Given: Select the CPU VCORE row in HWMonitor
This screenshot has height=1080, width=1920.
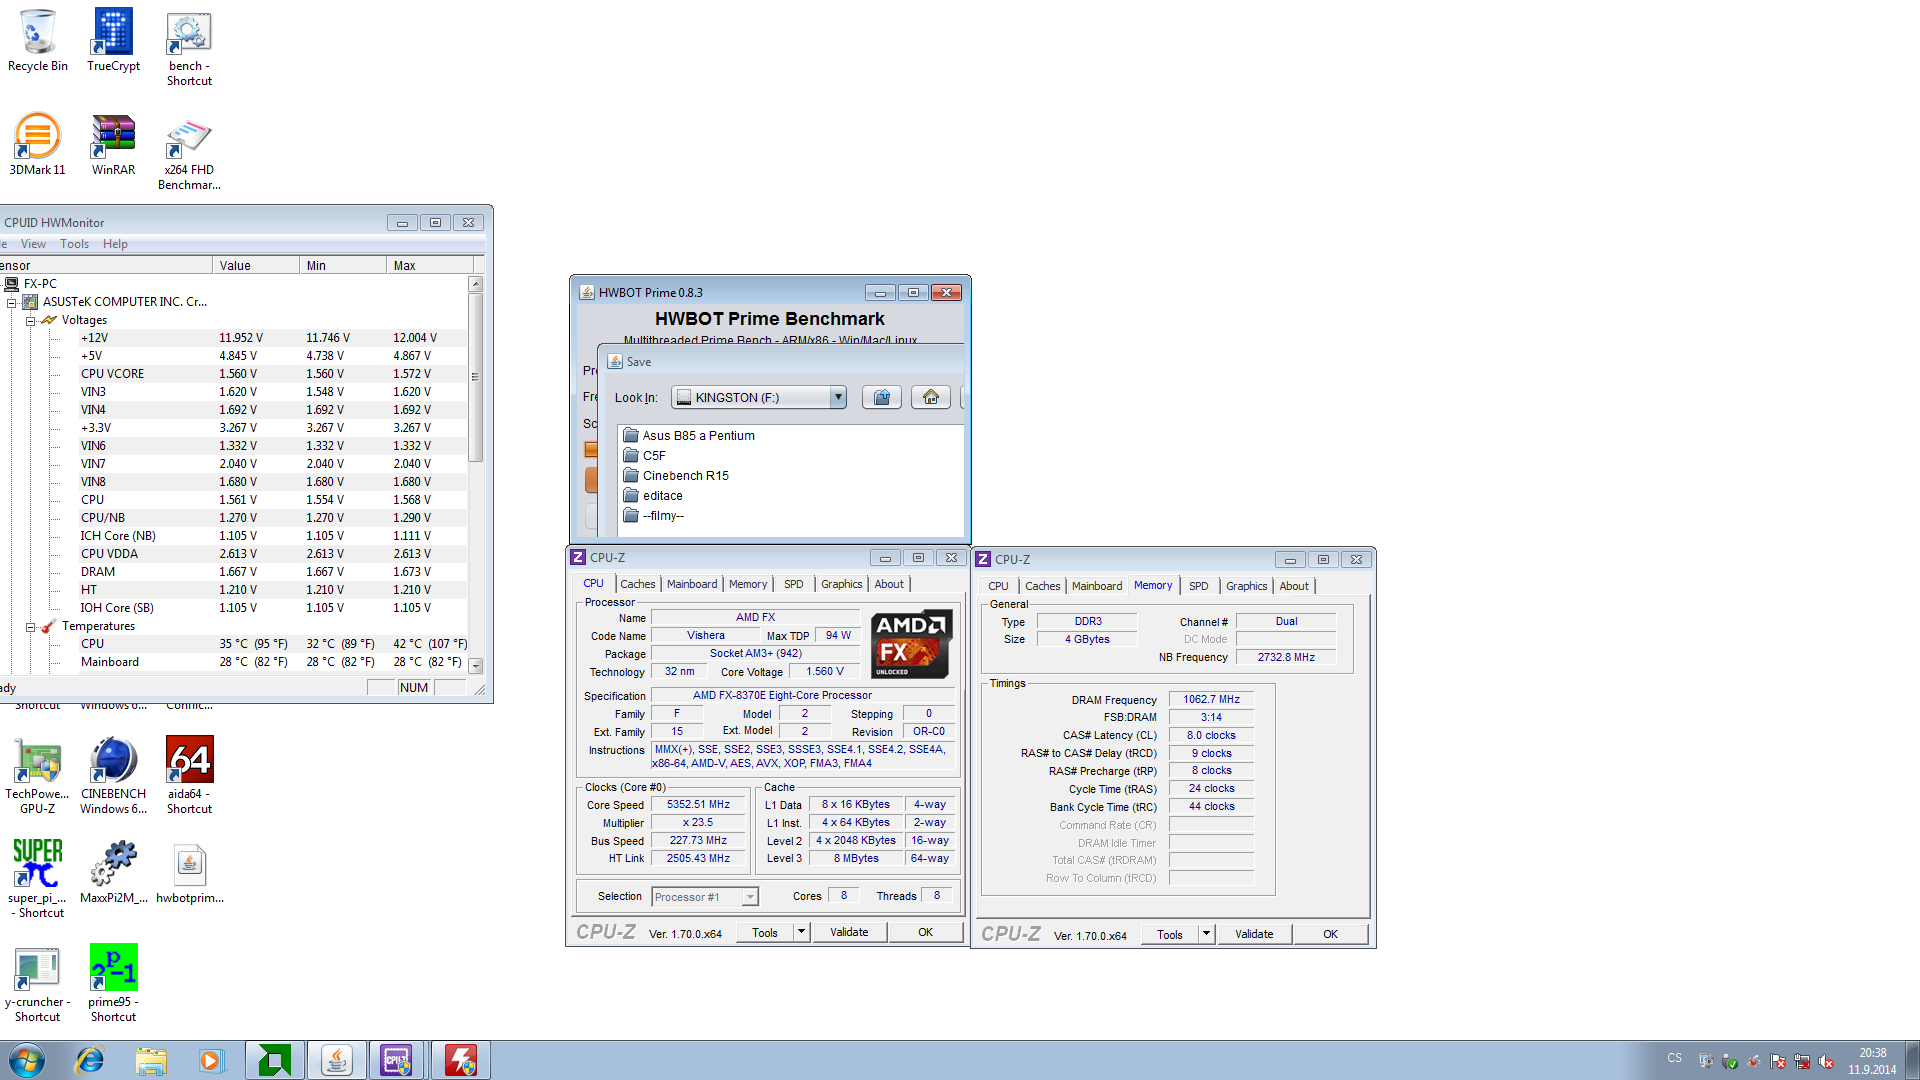Looking at the screenshot, I should point(272,374).
